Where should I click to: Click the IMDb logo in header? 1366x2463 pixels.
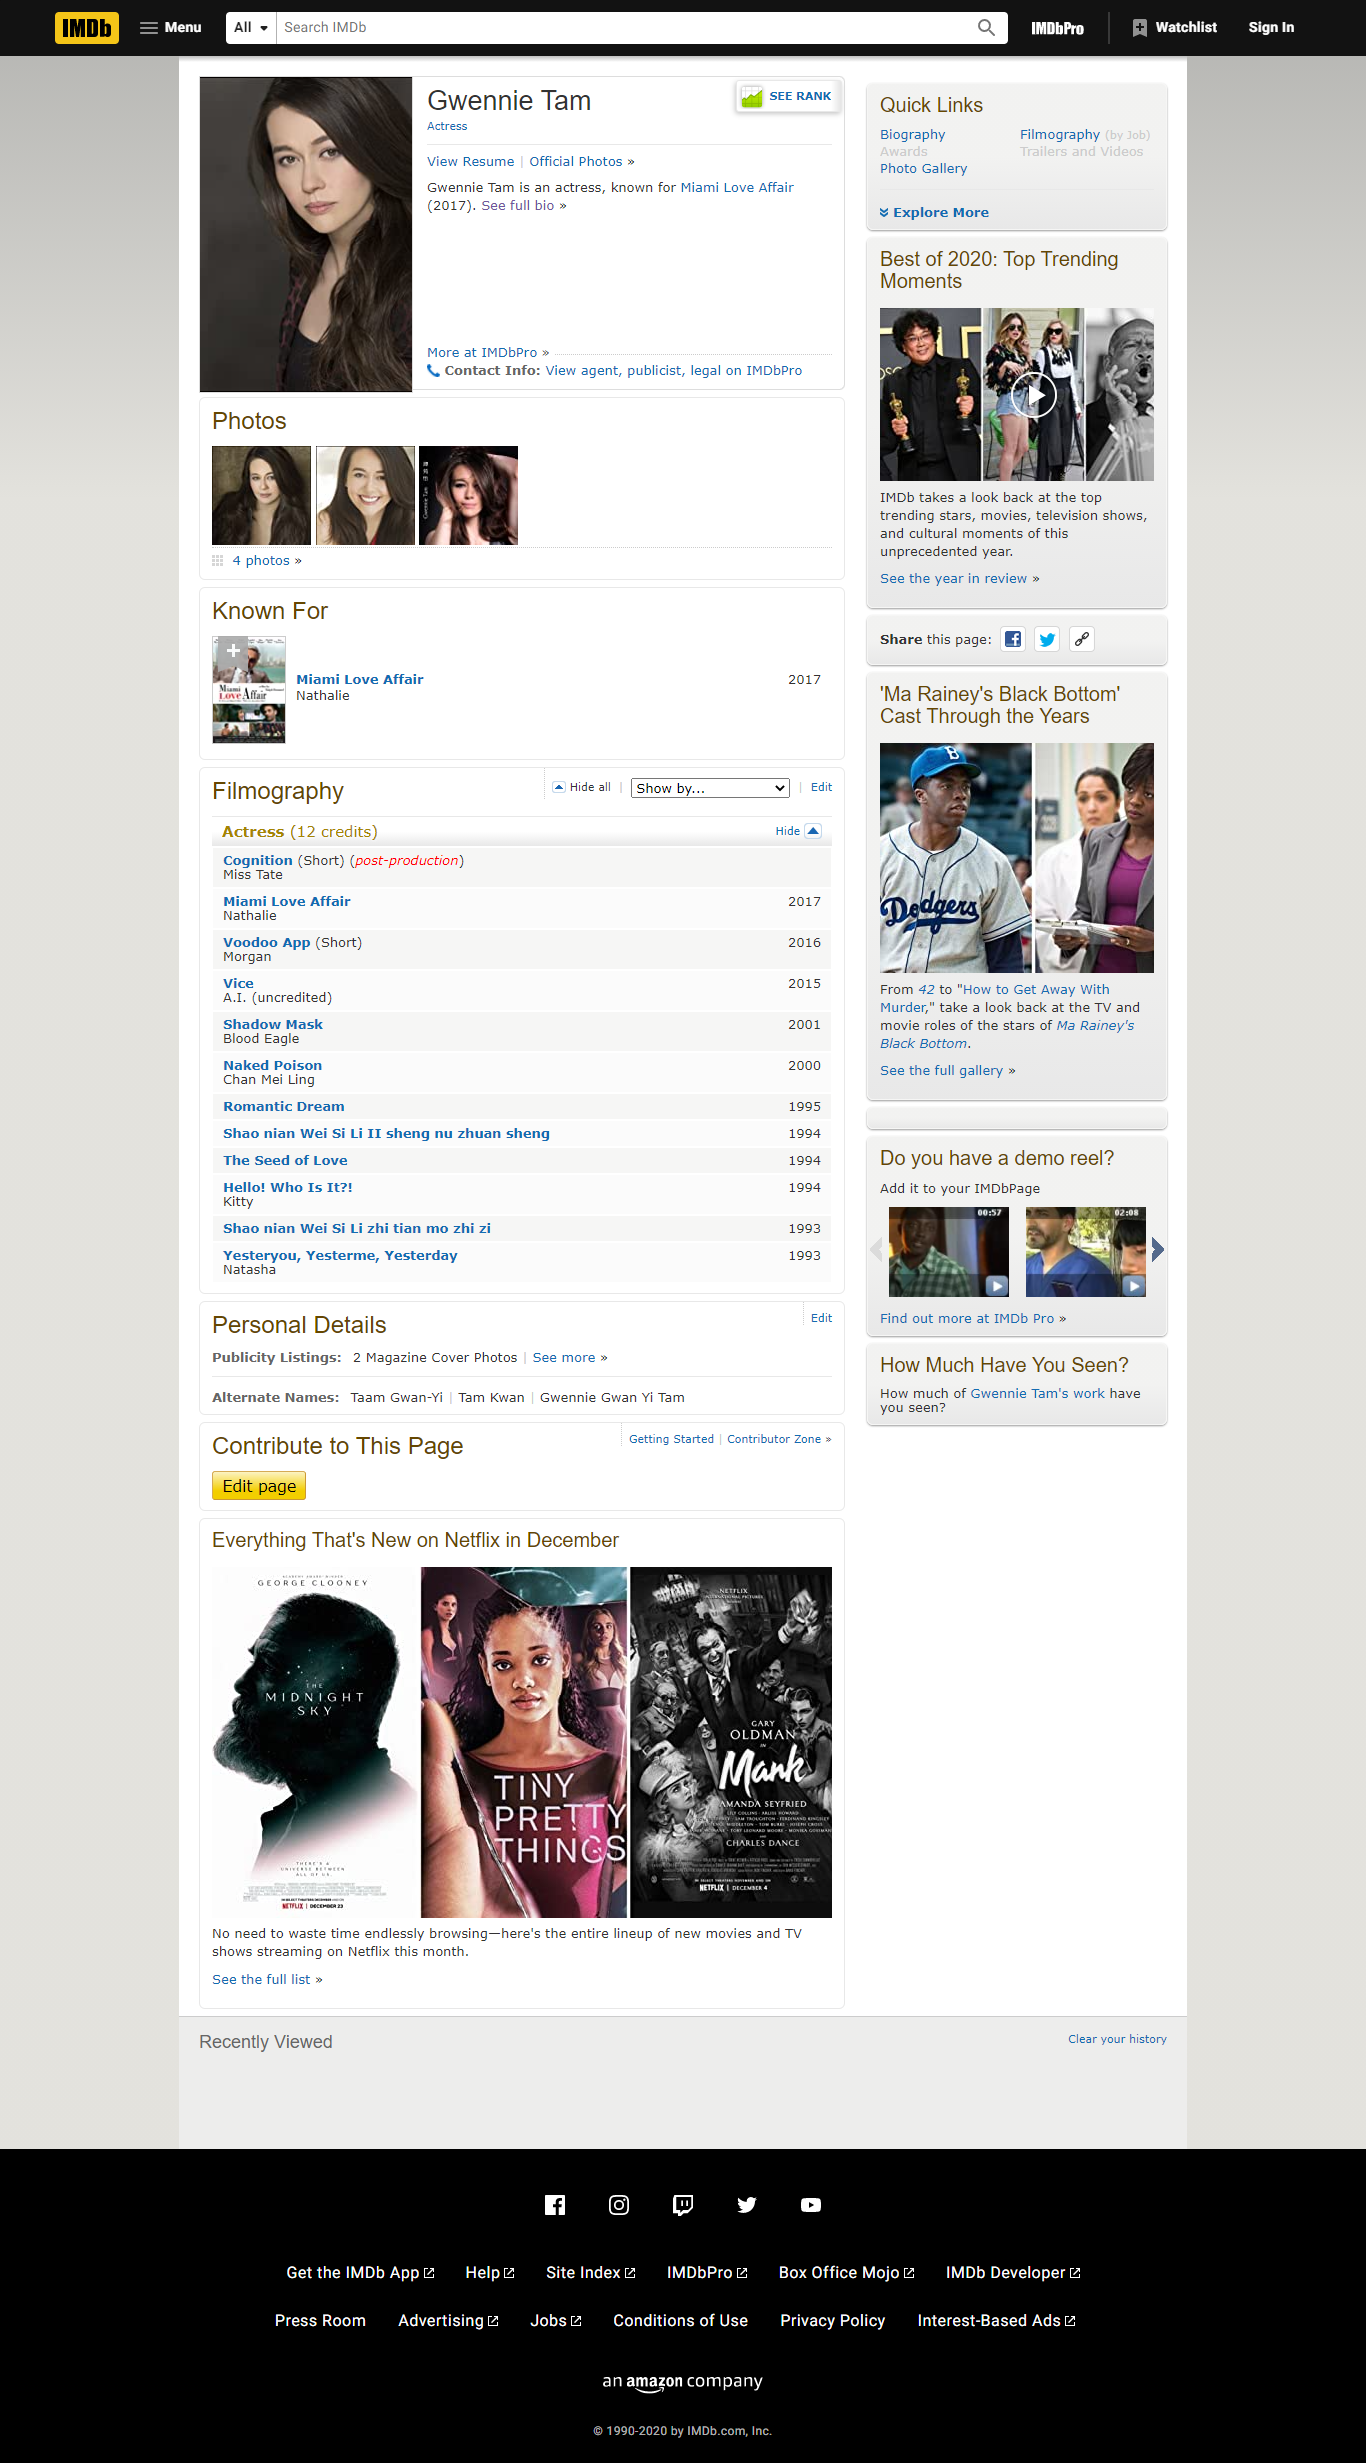click(87, 28)
